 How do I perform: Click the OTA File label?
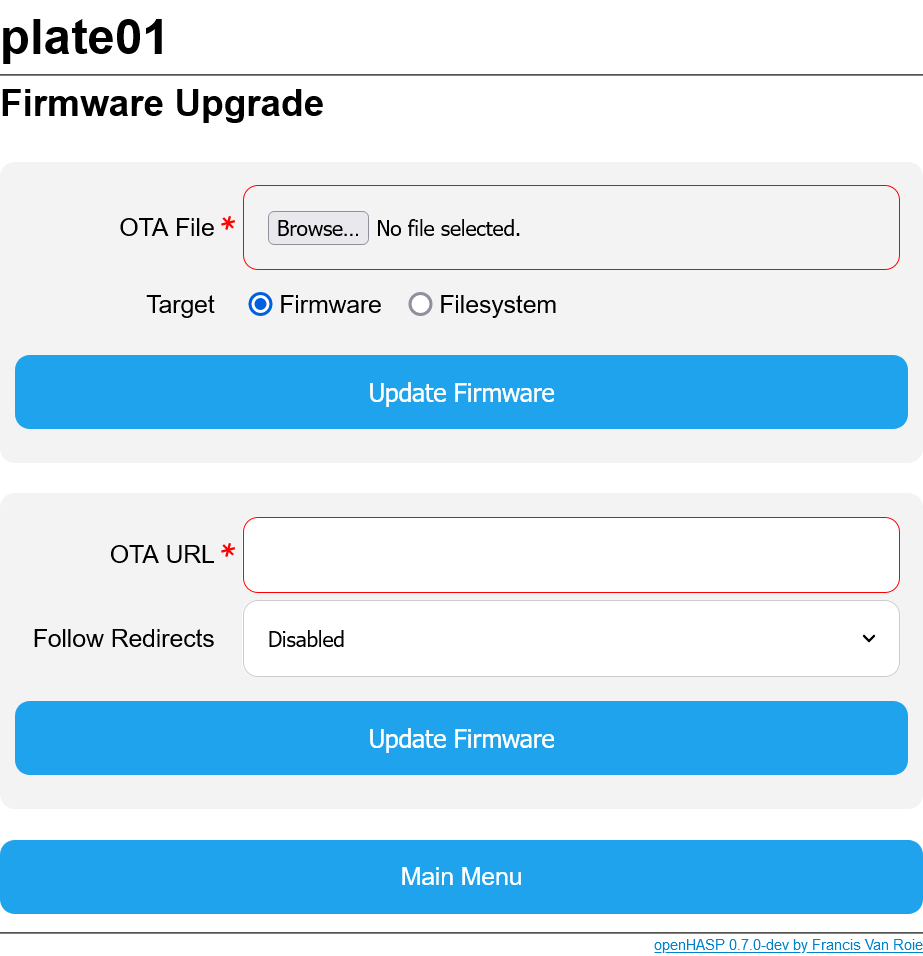tap(167, 228)
